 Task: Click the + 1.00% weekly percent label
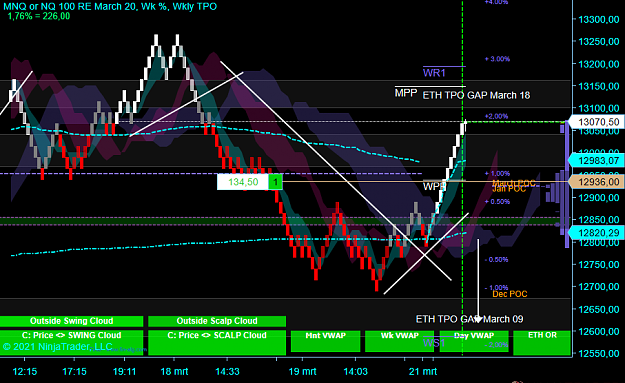(x=497, y=174)
